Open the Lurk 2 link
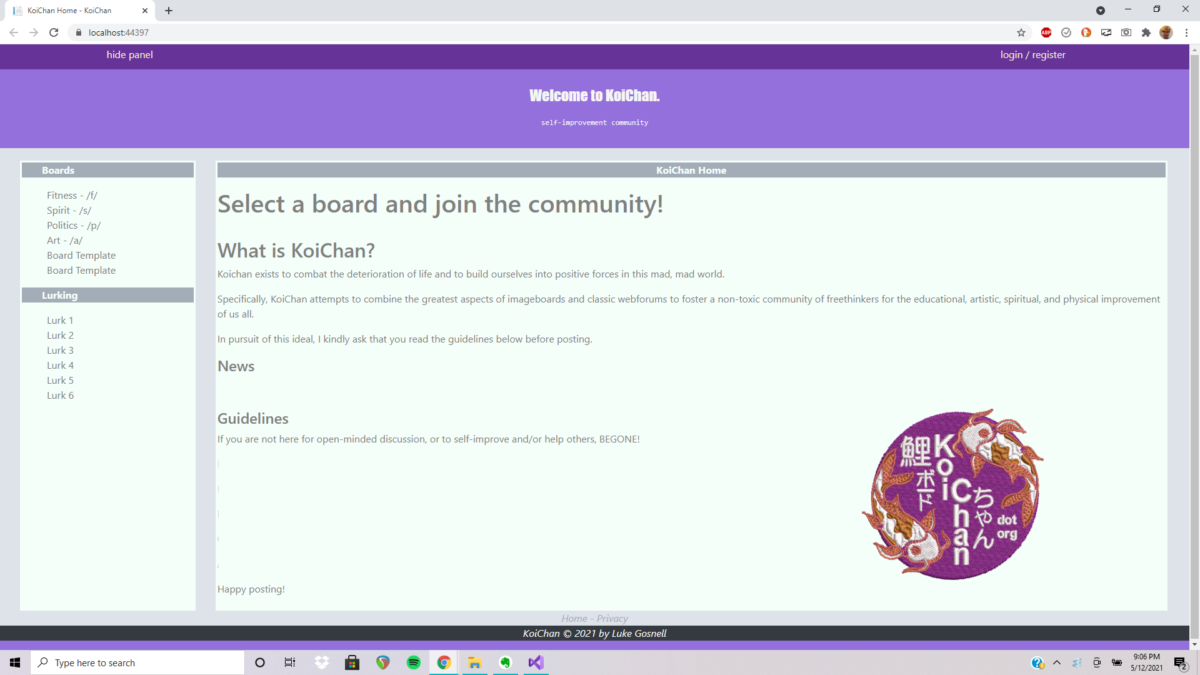 60,336
